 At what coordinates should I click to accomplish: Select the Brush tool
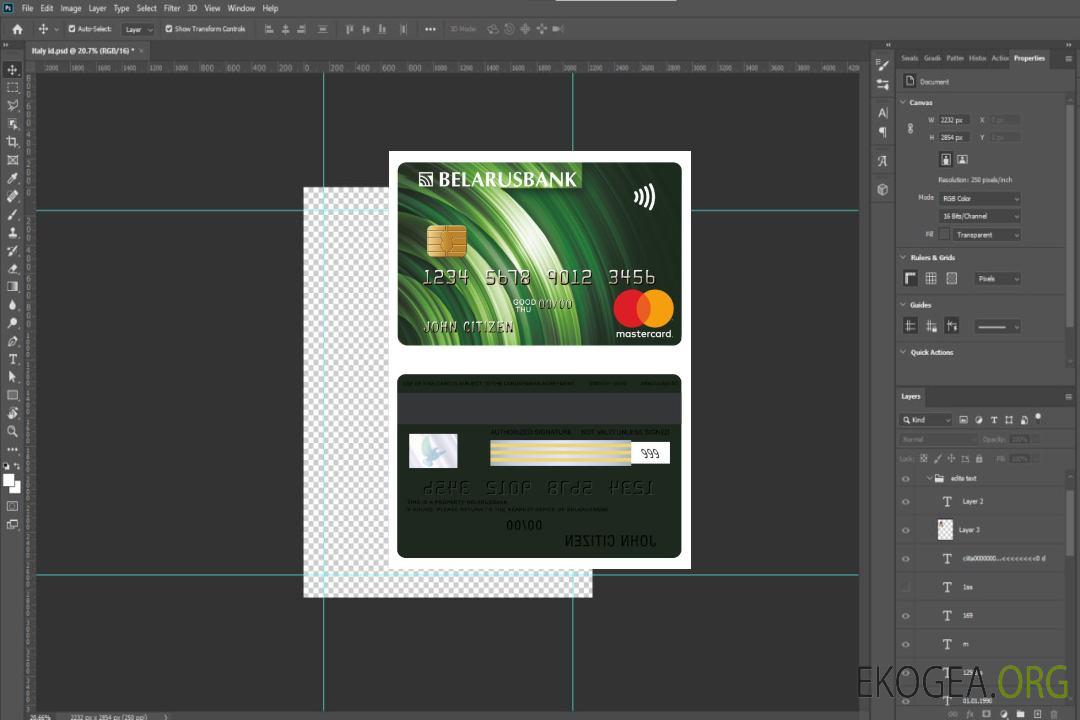tap(12, 214)
